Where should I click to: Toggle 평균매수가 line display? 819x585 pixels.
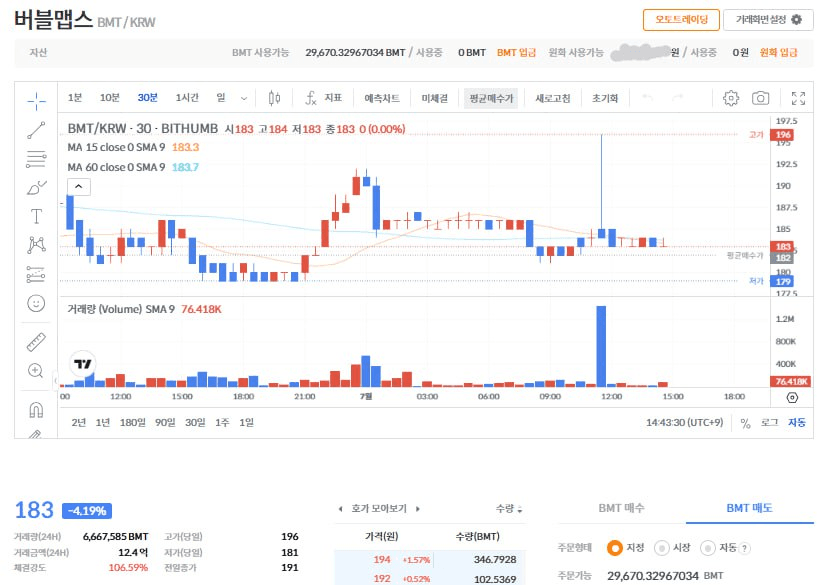(x=491, y=98)
